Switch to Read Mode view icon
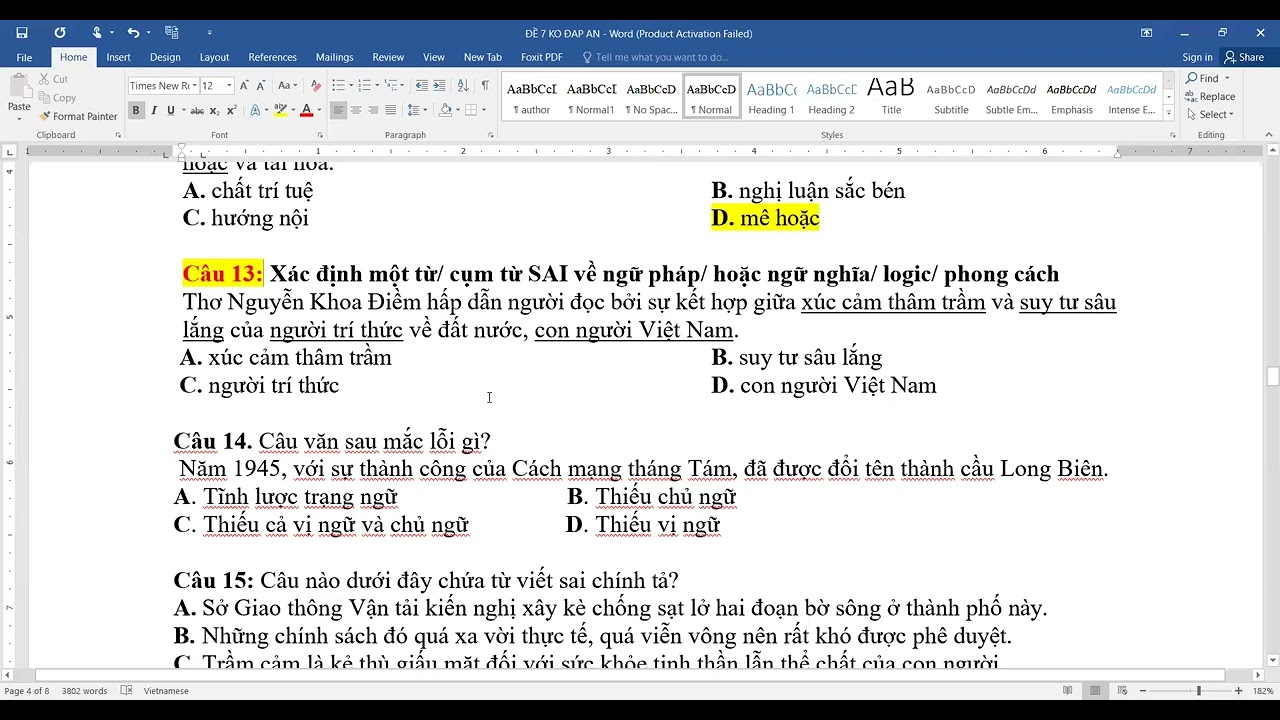The image size is (1280, 720). coord(1068,691)
